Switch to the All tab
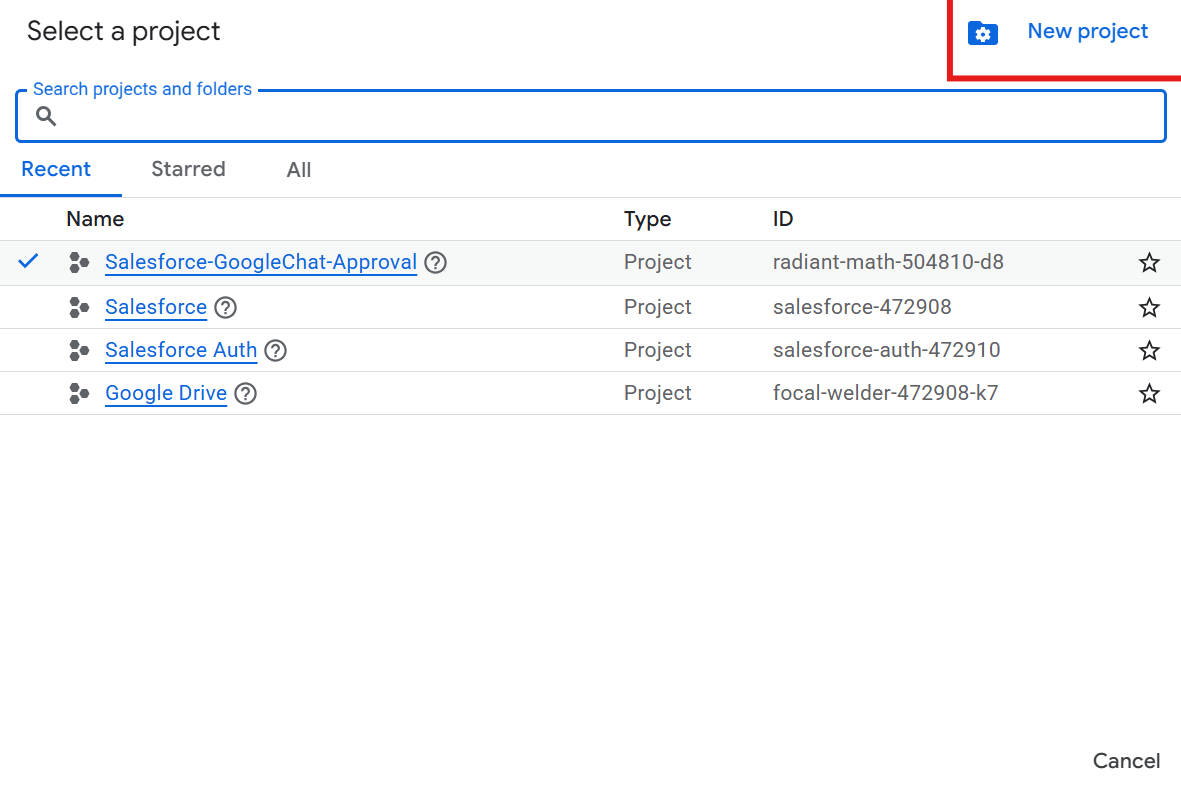 [x=299, y=169]
